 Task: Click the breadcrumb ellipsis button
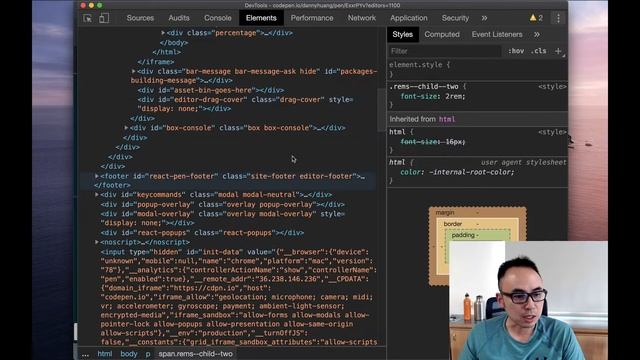[85, 354]
